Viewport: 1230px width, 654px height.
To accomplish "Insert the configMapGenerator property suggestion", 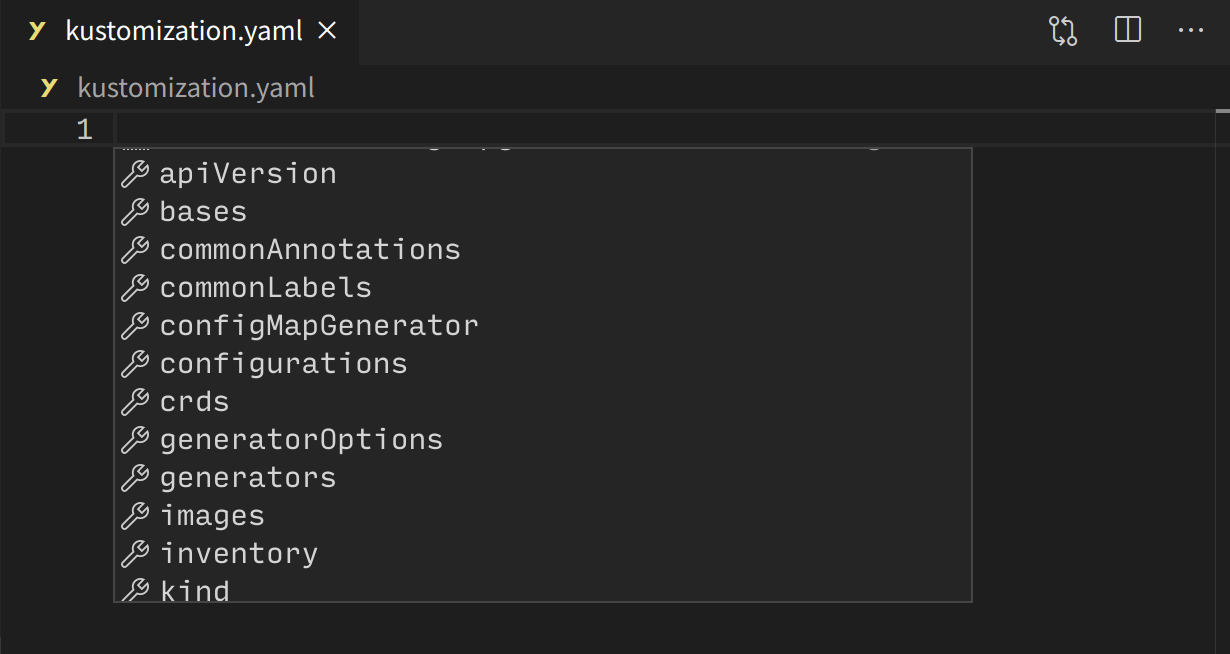I will coord(543,326).
